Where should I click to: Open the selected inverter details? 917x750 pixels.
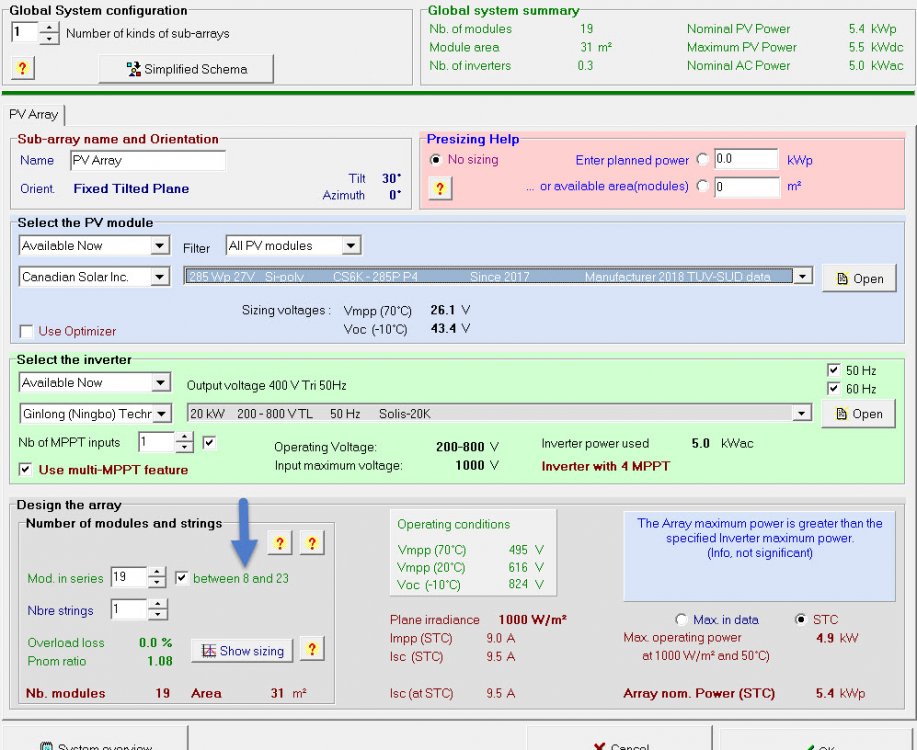(858, 413)
